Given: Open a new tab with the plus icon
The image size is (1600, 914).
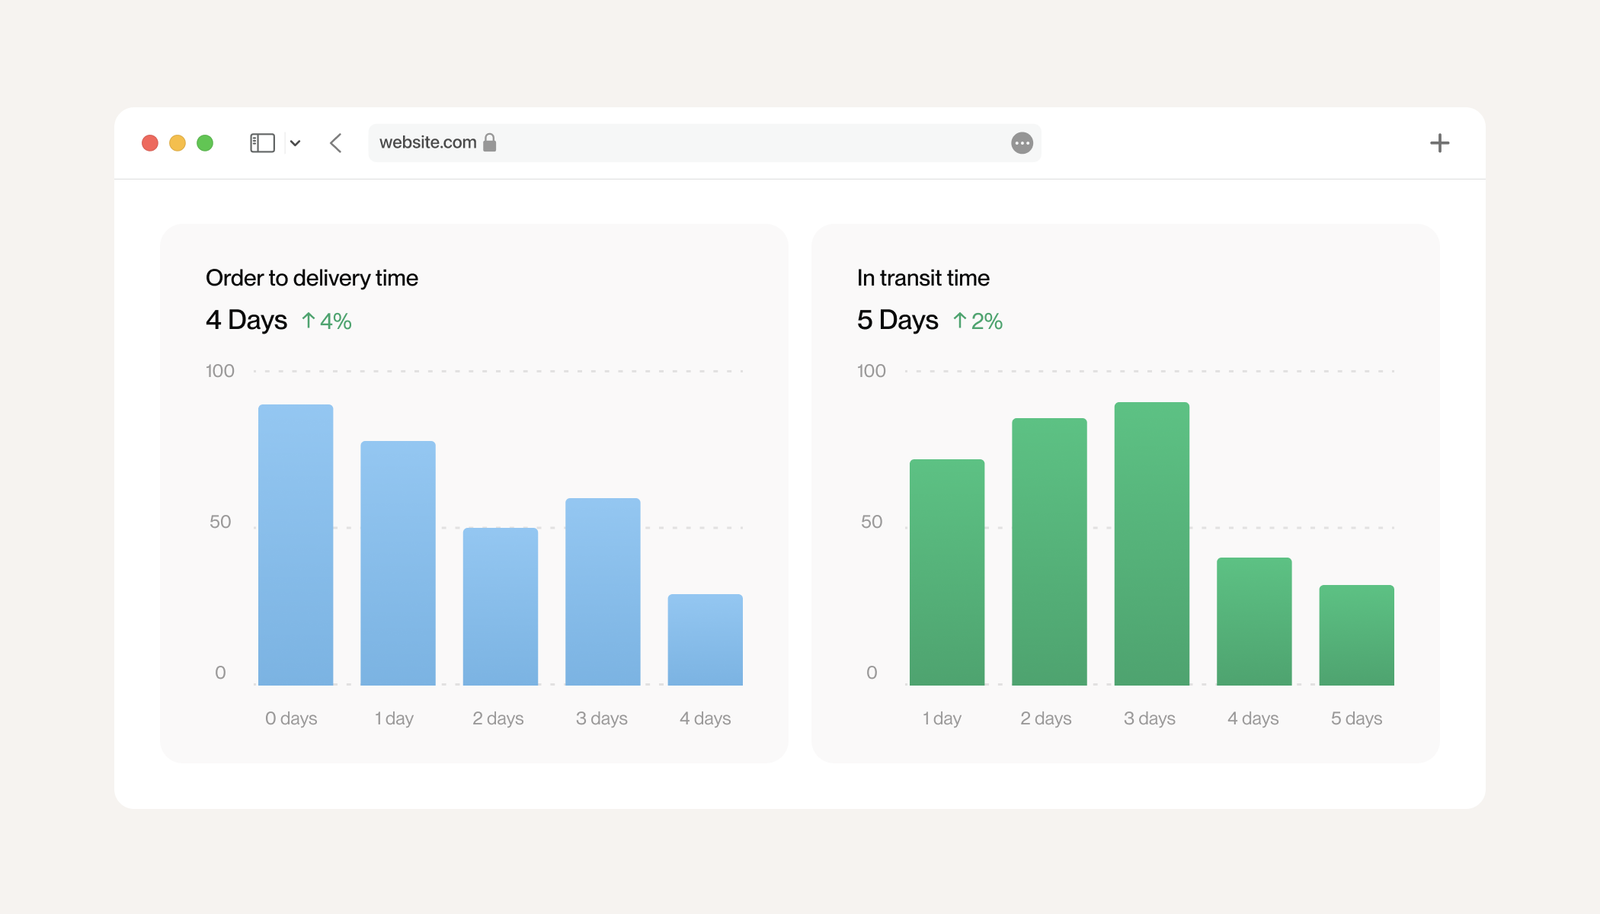Looking at the screenshot, I should [x=1440, y=143].
